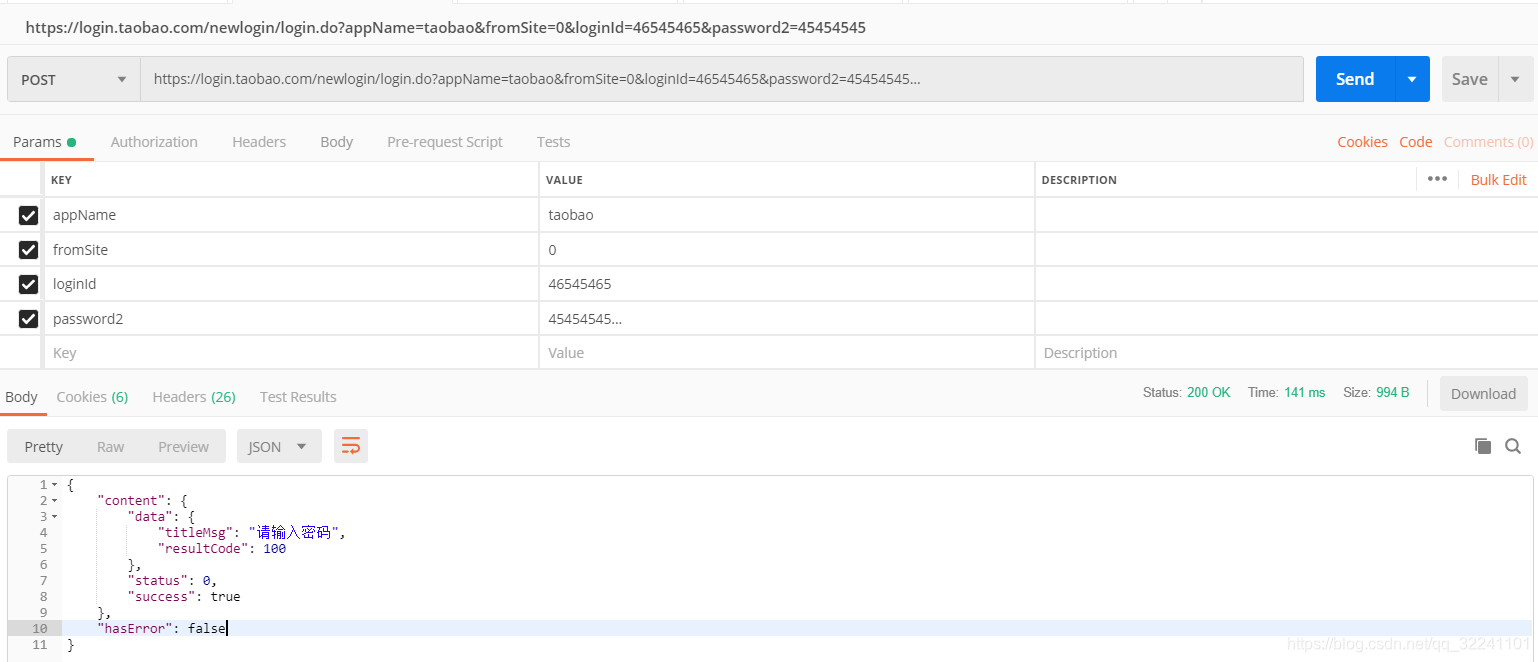The image size is (1538, 662).
Task: Click the taobao value cell
Action: click(x=787, y=215)
